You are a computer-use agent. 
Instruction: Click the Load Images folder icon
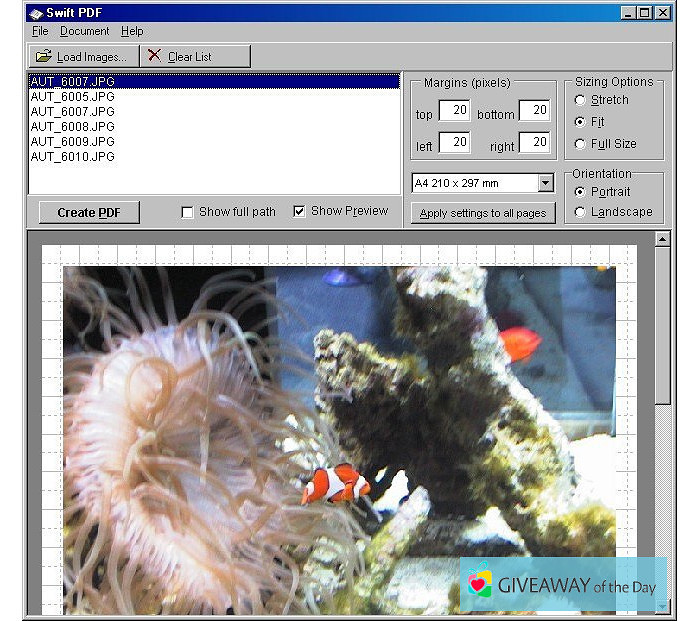[x=43, y=57]
